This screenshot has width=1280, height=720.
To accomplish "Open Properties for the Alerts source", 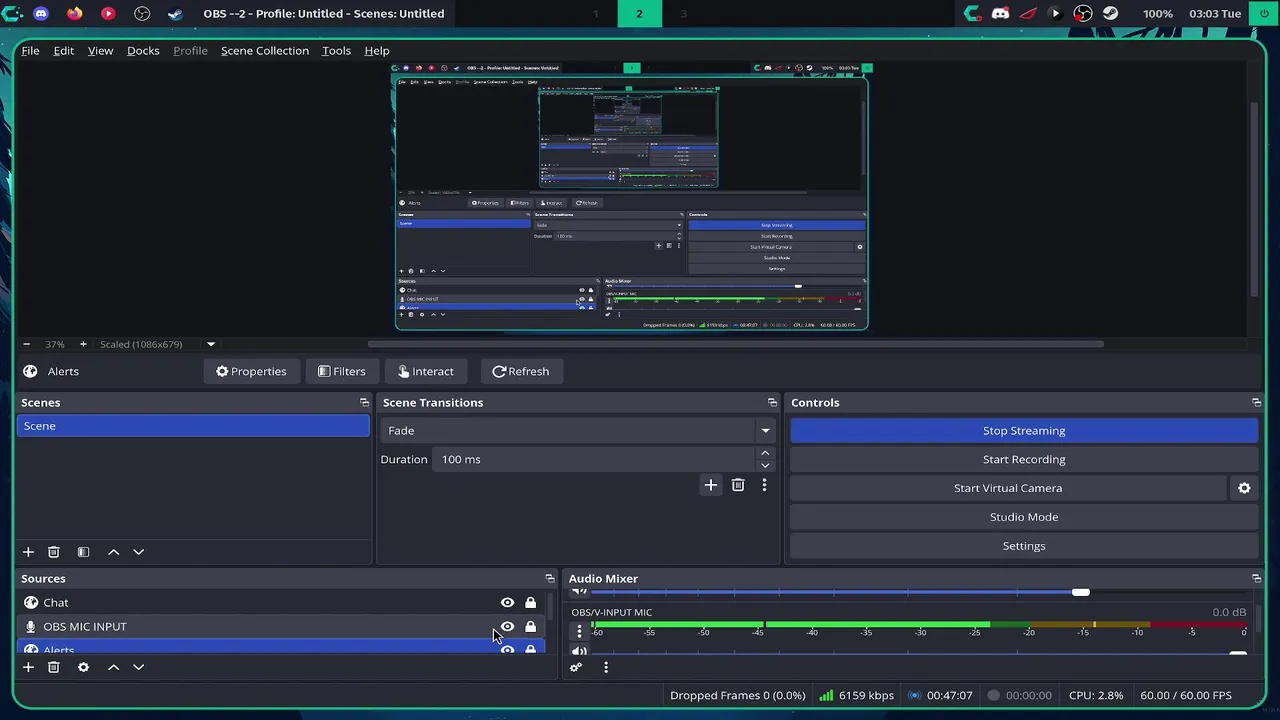I will 251,371.
